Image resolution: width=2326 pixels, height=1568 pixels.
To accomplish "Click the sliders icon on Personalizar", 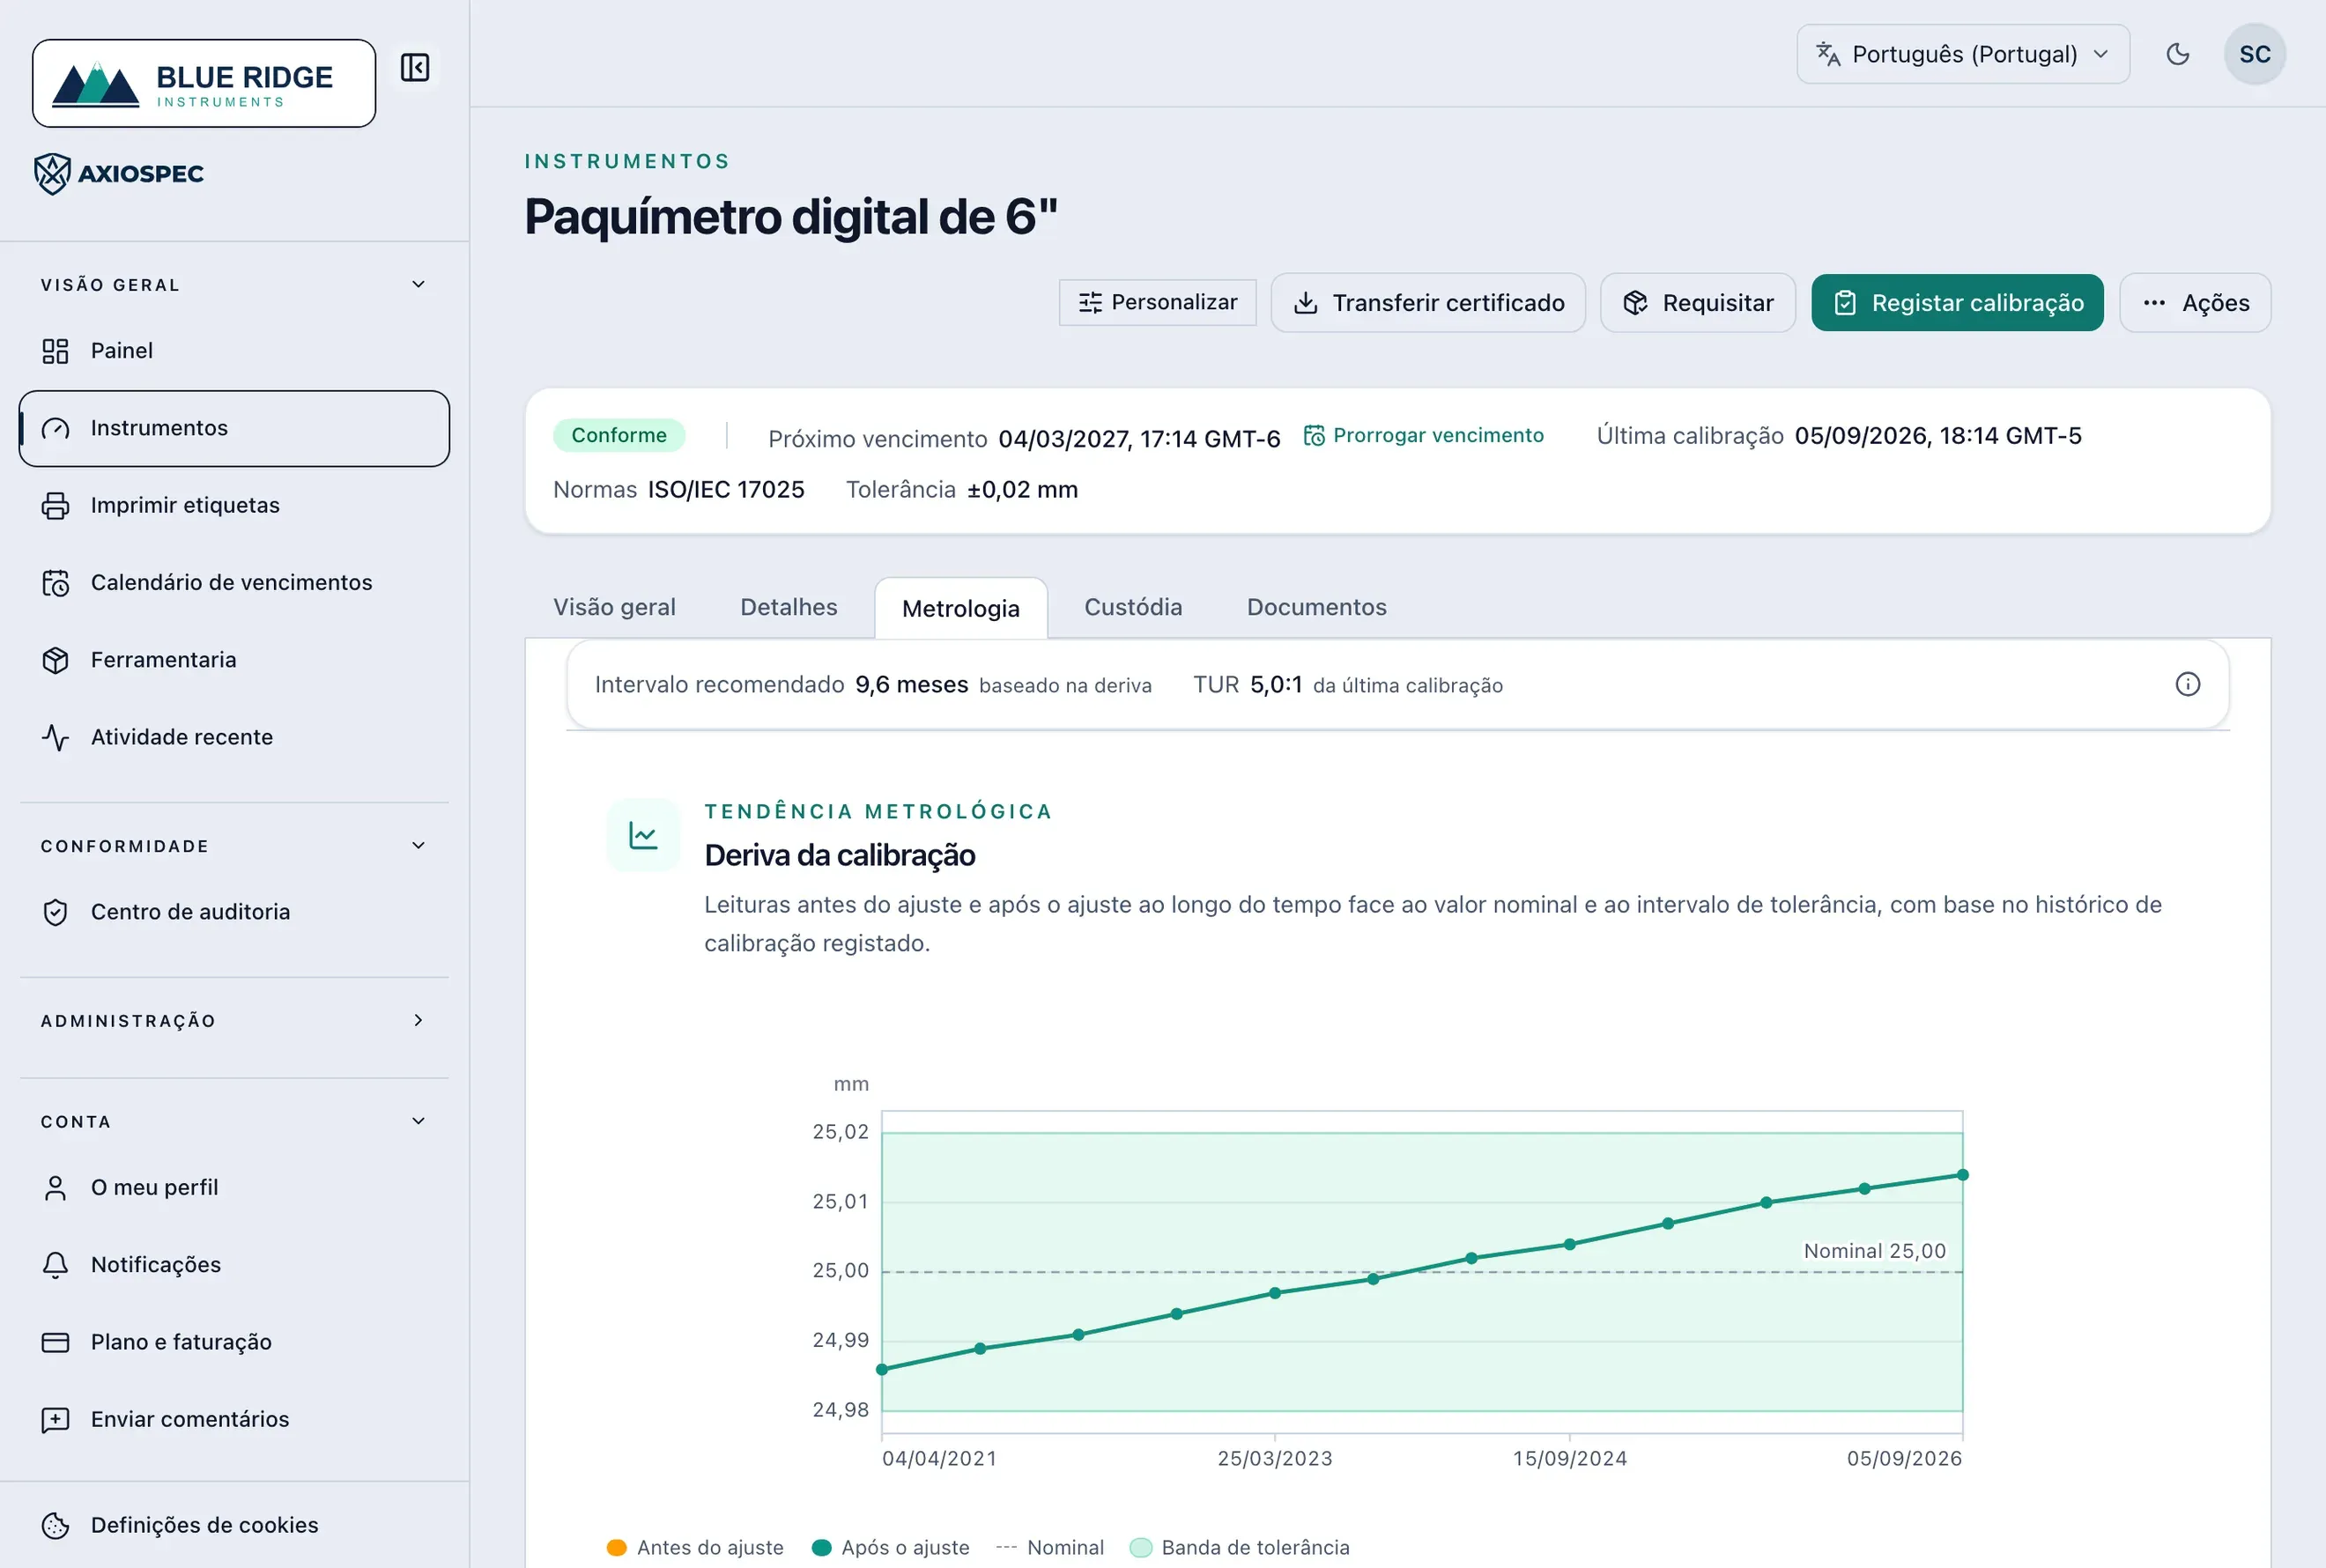I will pyautogui.click(x=1090, y=302).
